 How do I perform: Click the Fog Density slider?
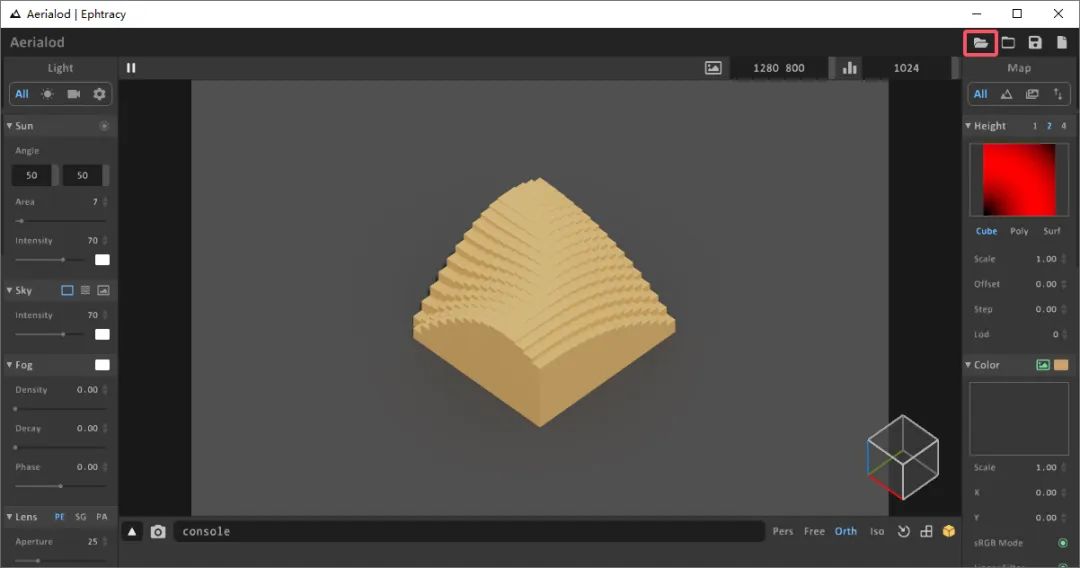(x=61, y=409)
